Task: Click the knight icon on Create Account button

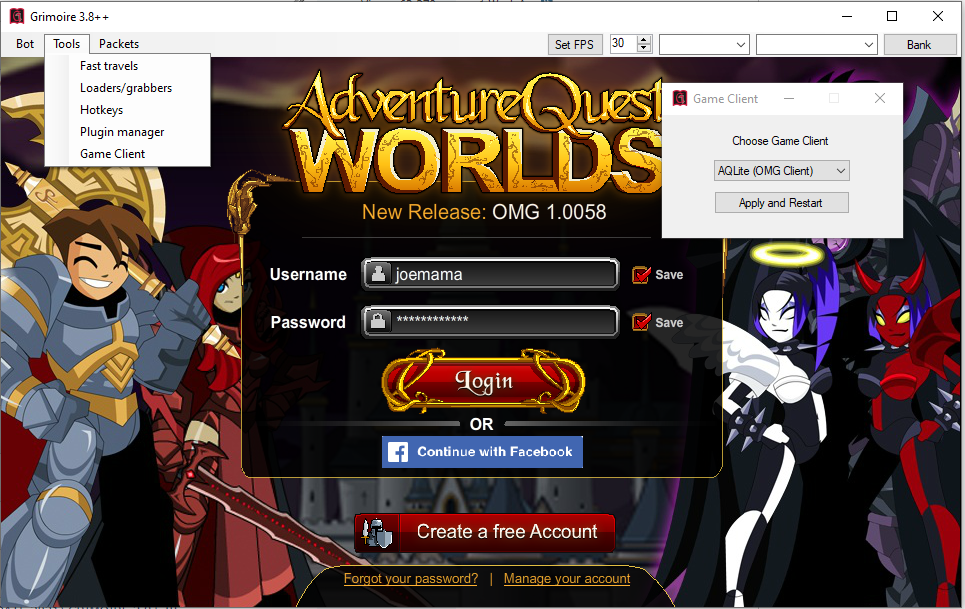Action: tap(377, 532)
